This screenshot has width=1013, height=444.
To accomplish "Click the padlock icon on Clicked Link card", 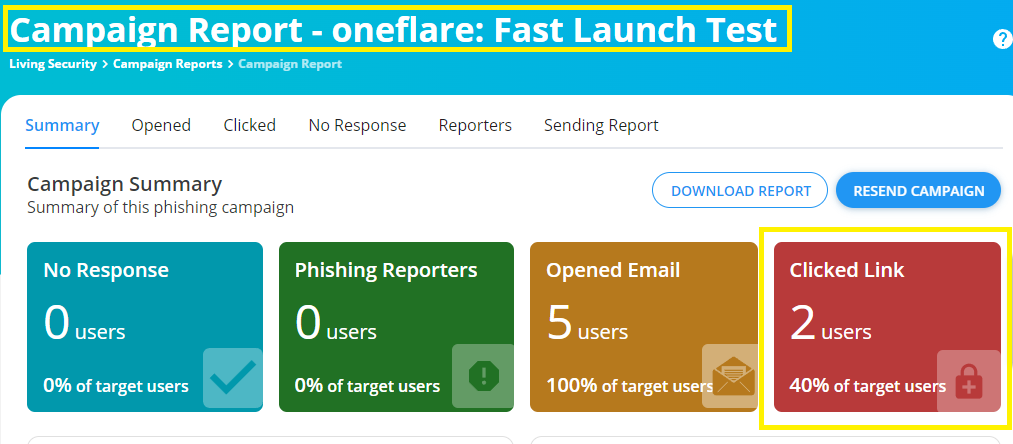I will tap(968, 381).
